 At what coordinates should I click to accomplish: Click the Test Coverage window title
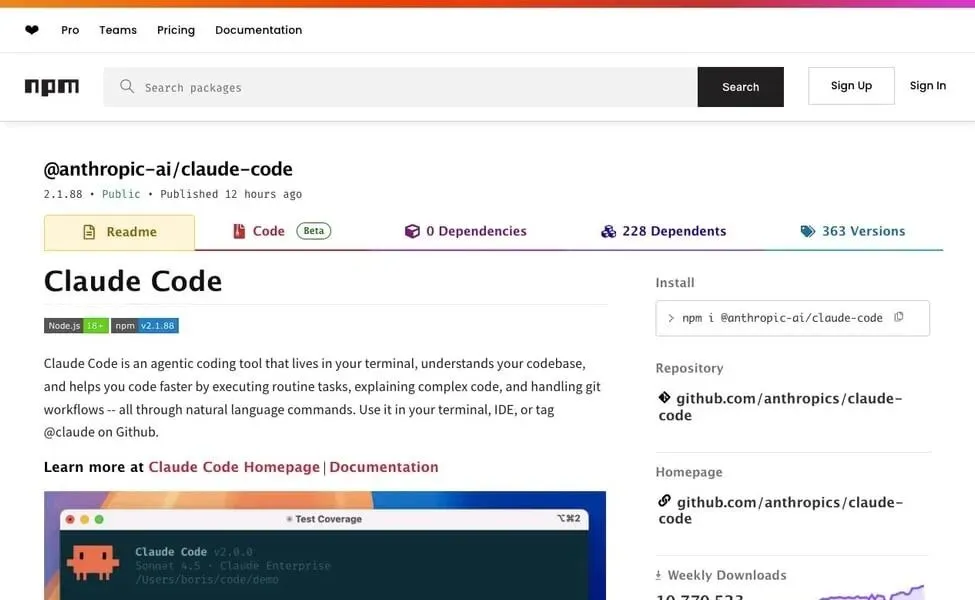[328, 519]
